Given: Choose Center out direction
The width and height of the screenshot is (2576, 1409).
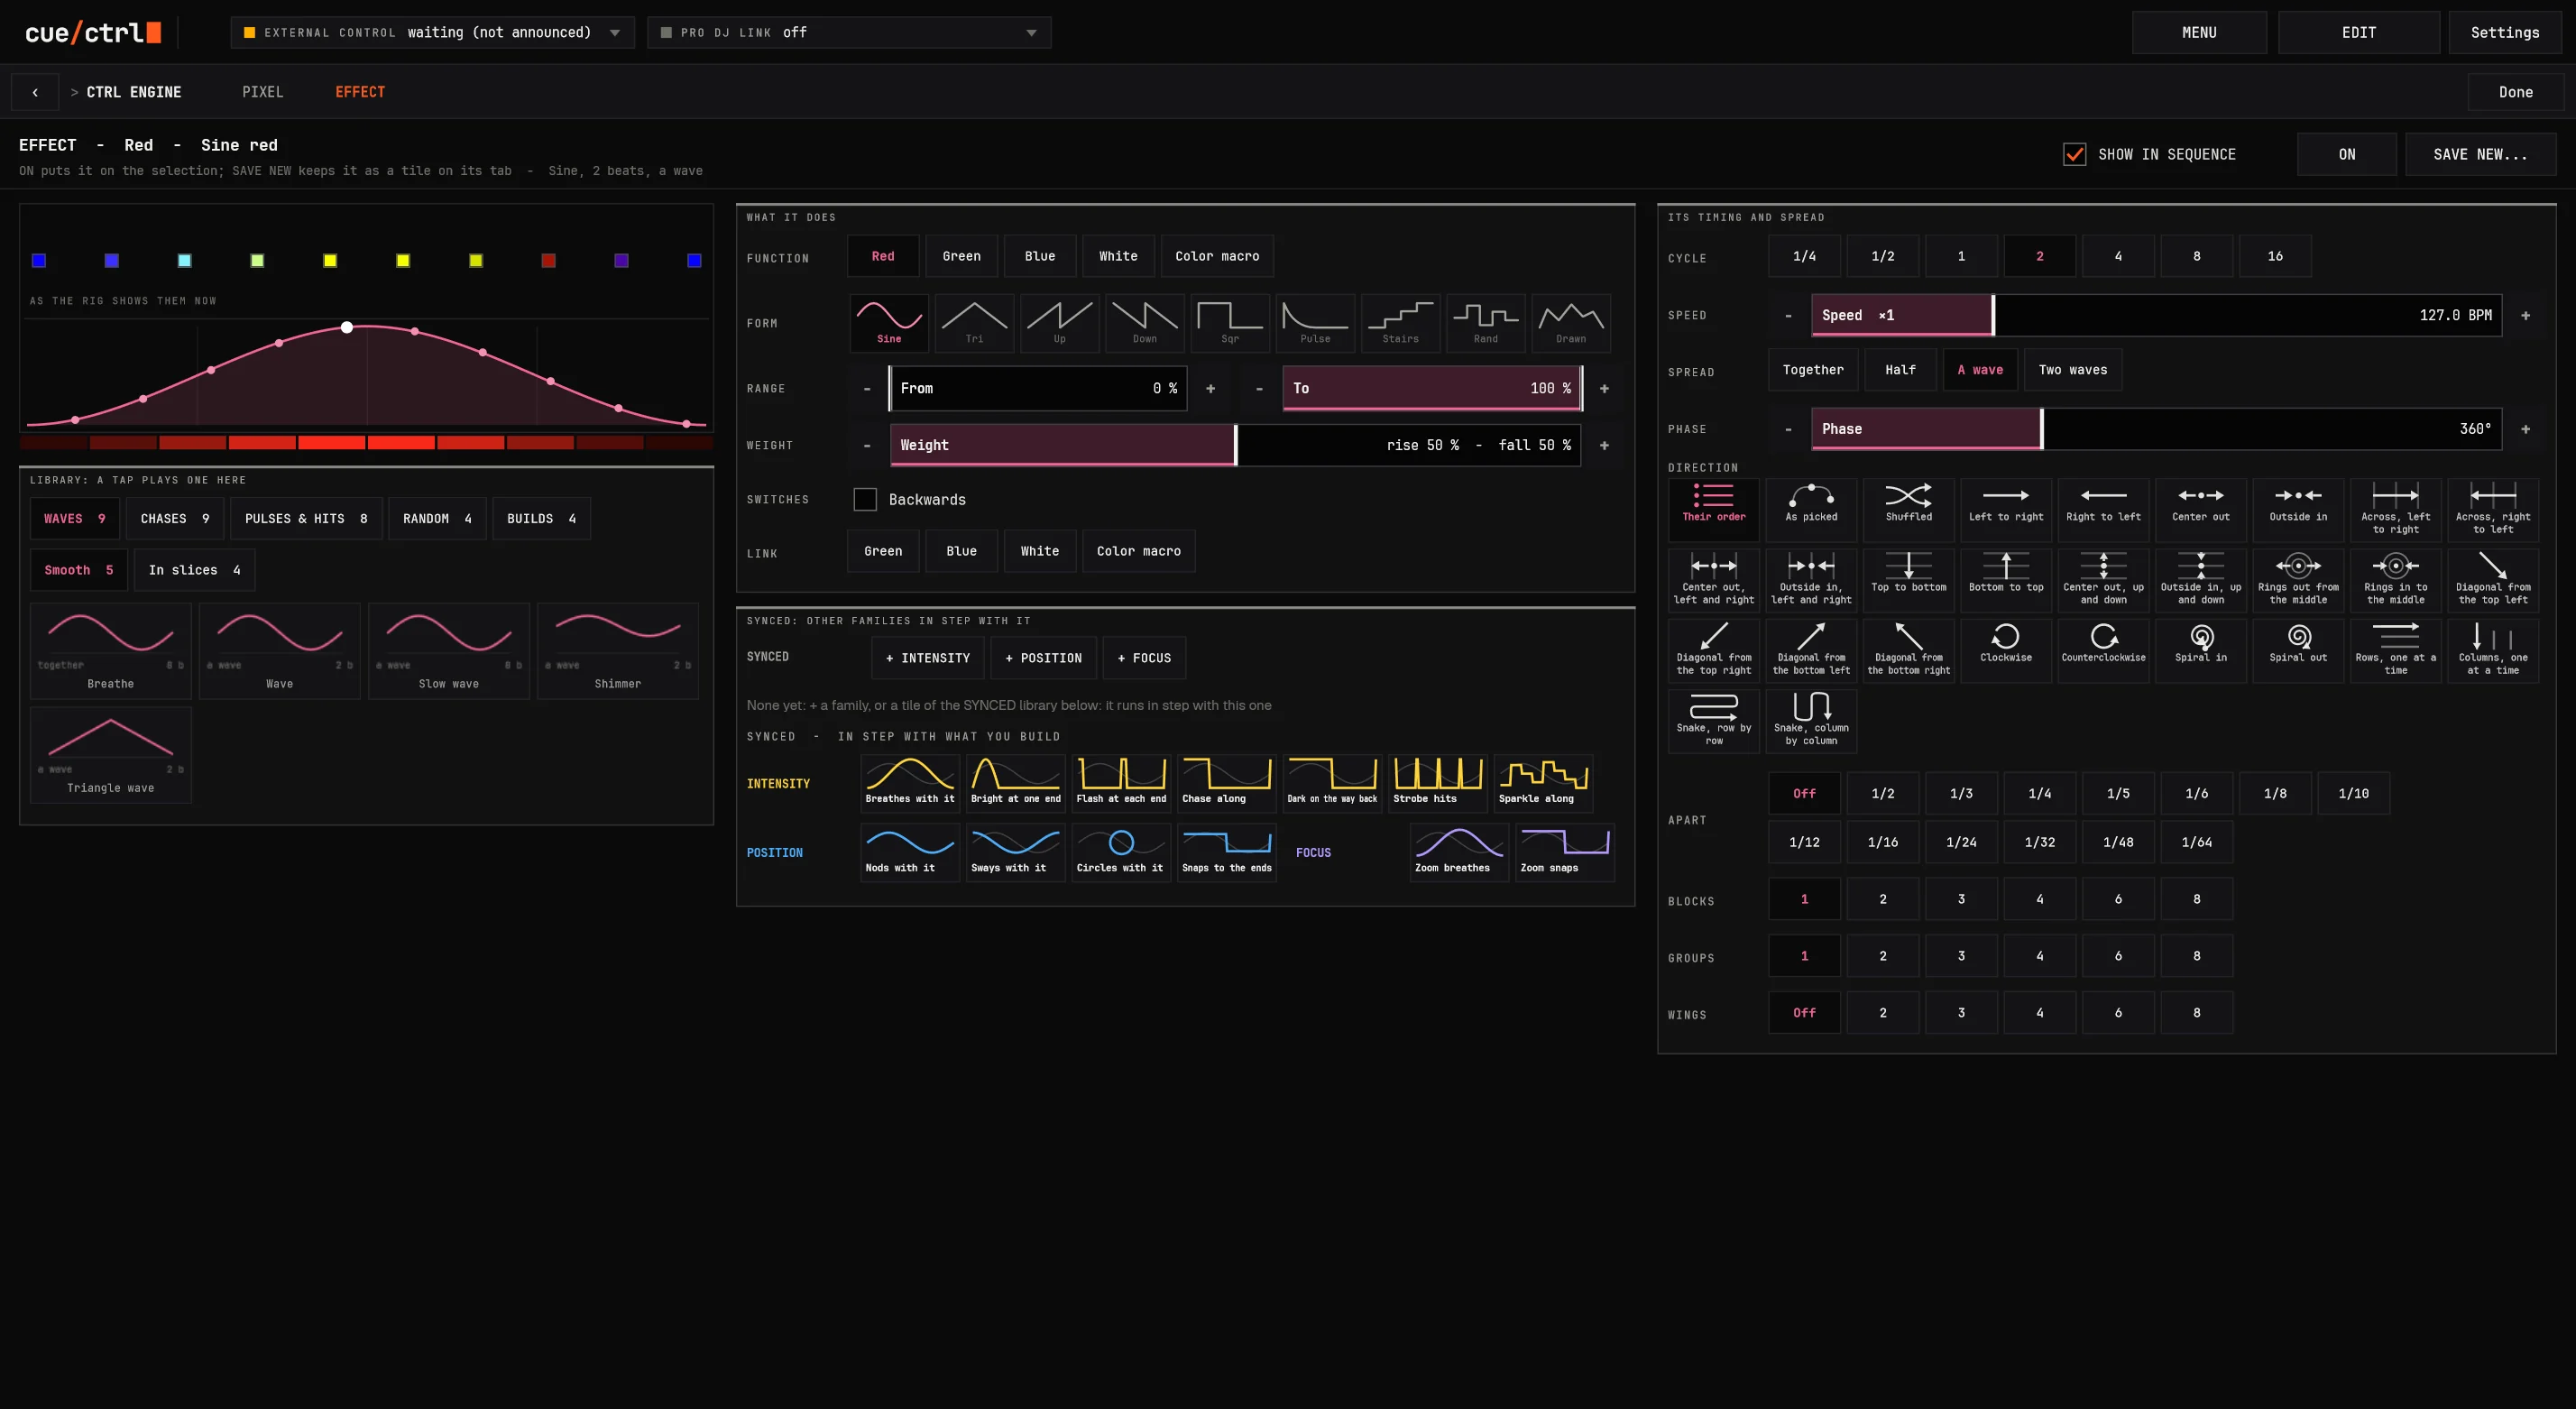Looking at the screenshot, I should point(2200,509).
